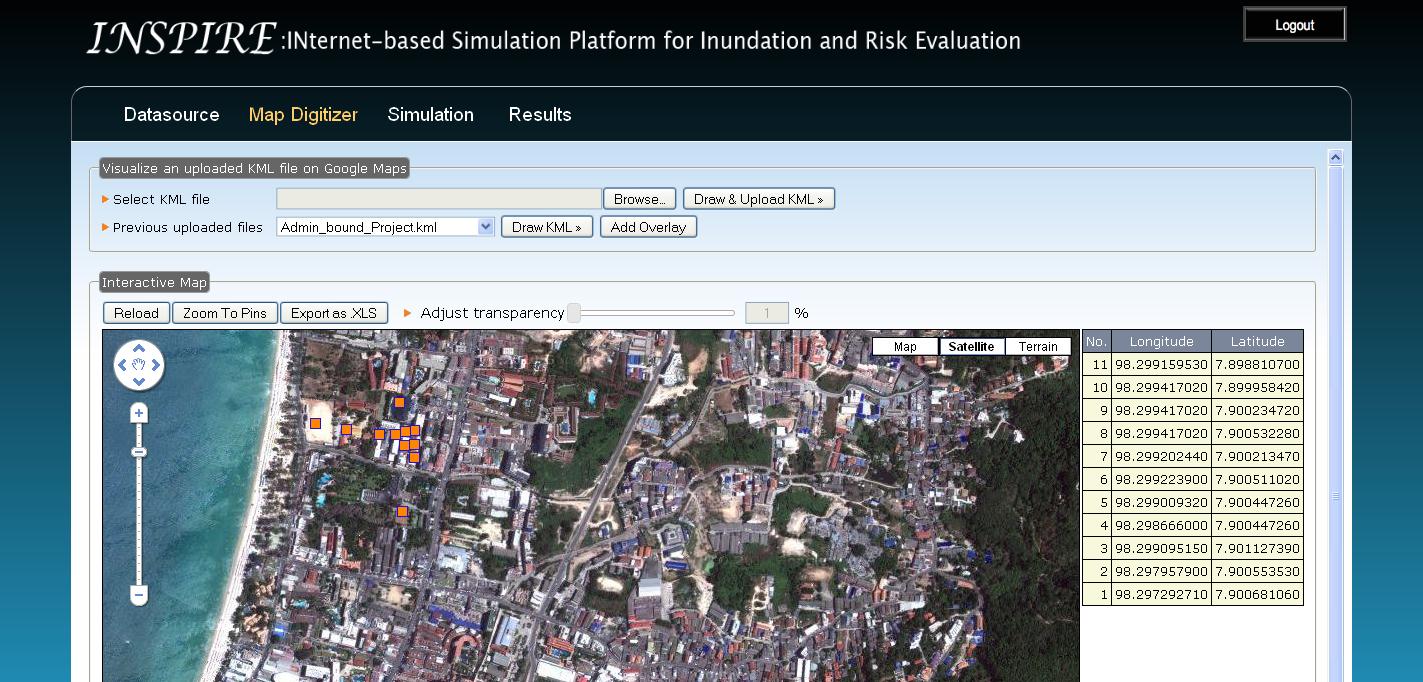Go to the Simulation tab
1423x682 pixels.
tap(430, 115)
